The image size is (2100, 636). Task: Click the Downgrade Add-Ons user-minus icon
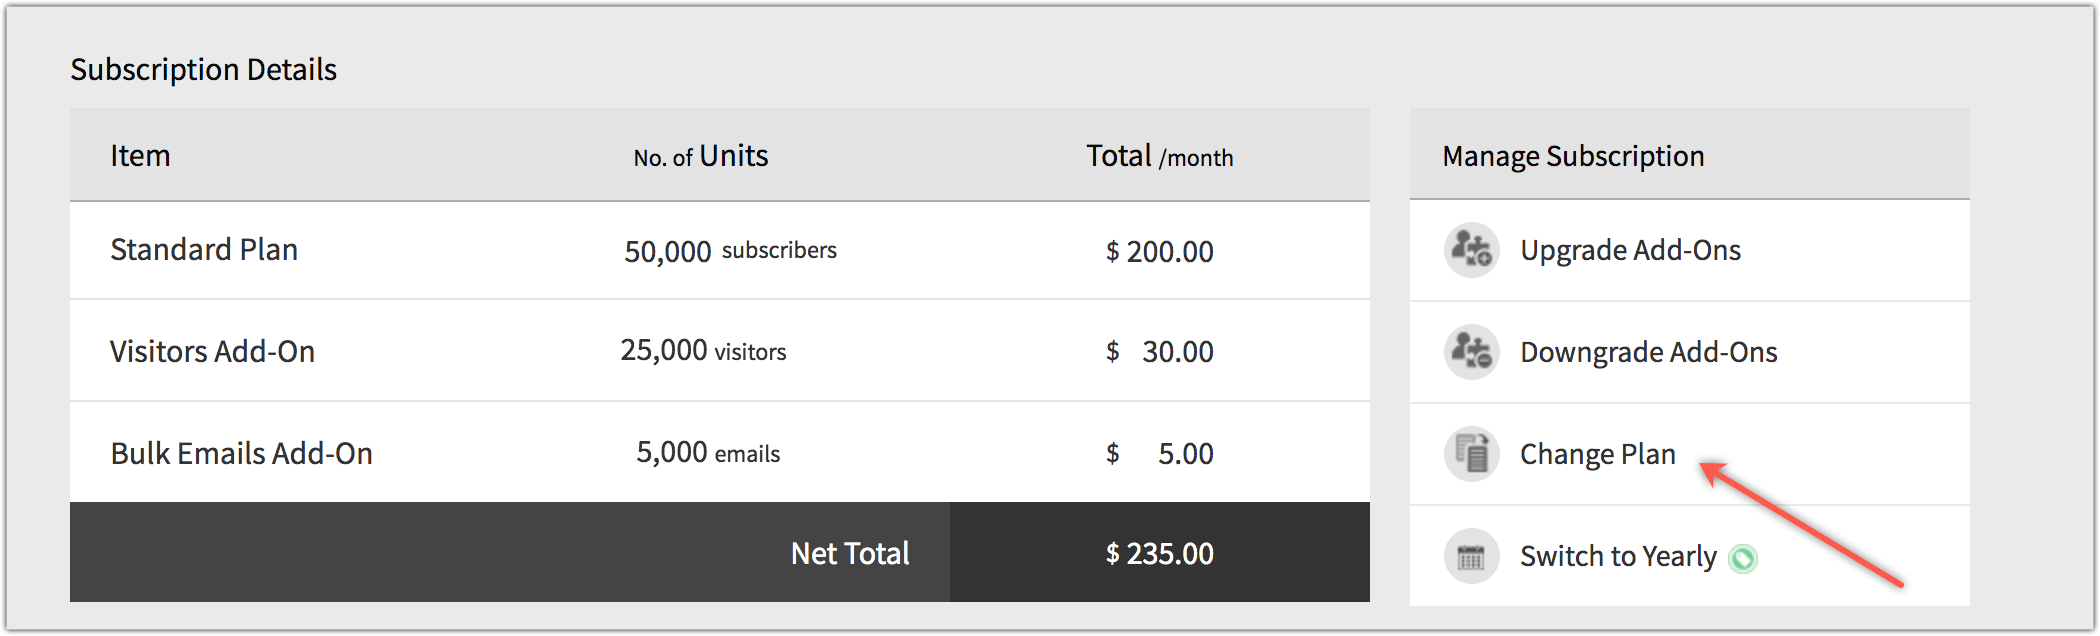tap(1471, 352)
